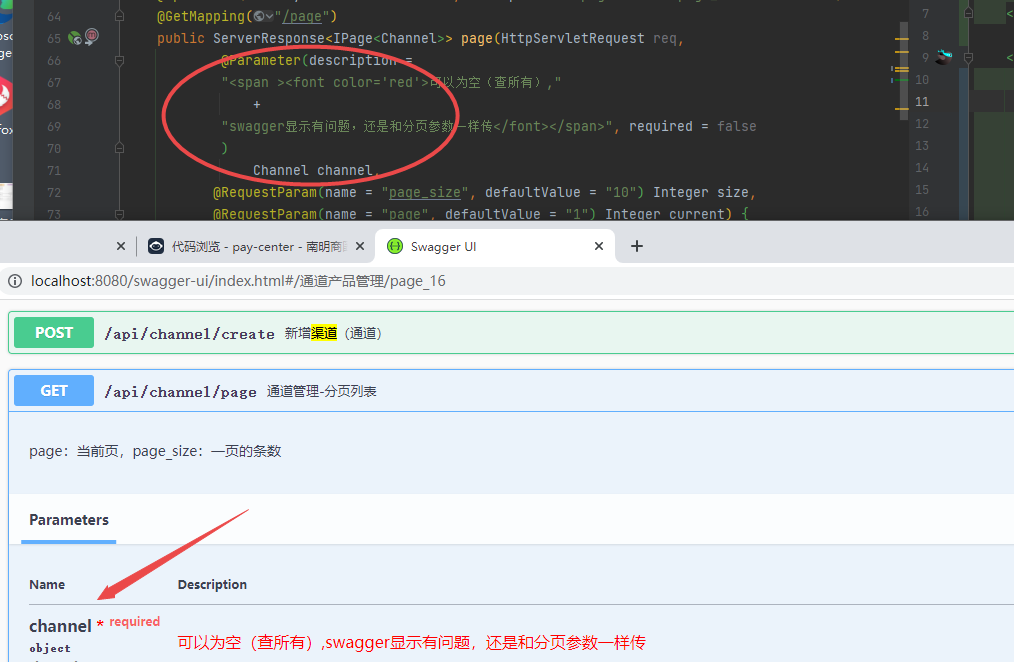This screenshot has height=662, width=1014.
Task: Open a new browser tab
Action: tap(637, 246)
